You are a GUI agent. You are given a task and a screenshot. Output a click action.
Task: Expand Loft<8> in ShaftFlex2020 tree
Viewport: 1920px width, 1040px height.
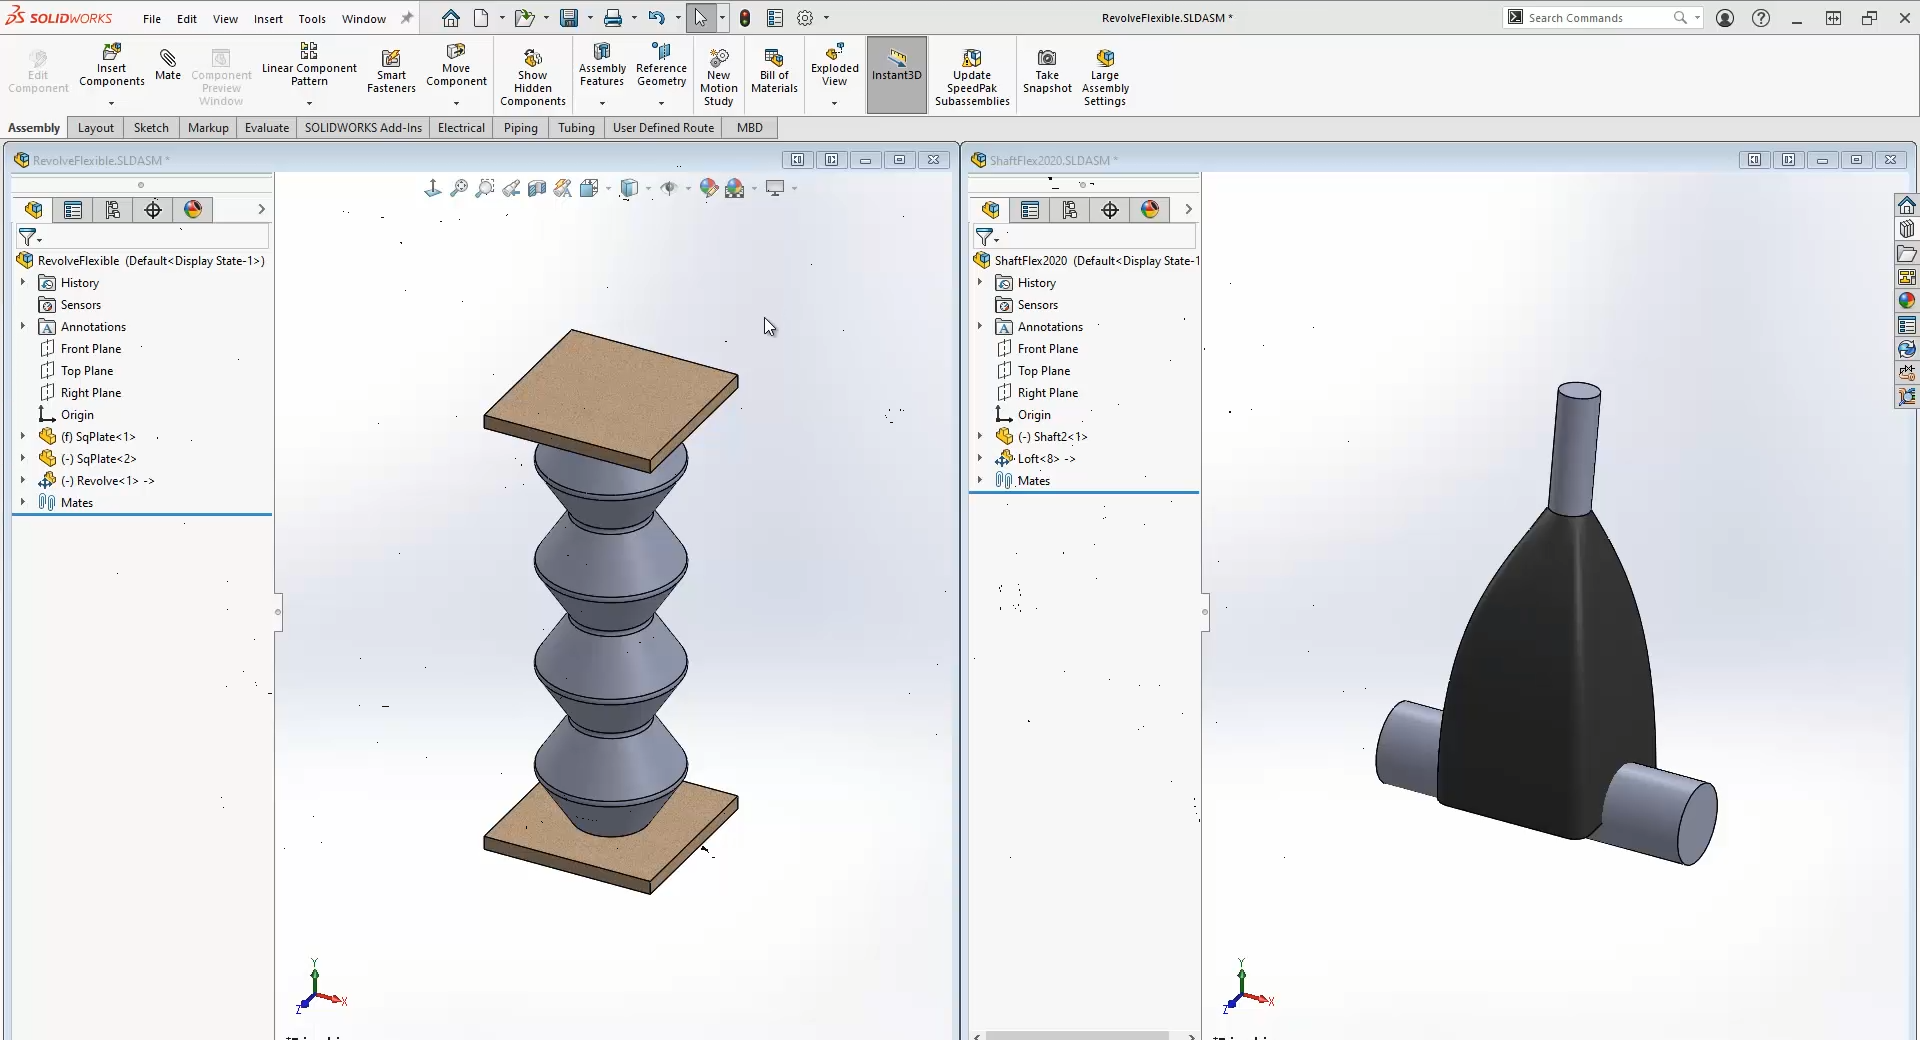click(x=980, y=458)
